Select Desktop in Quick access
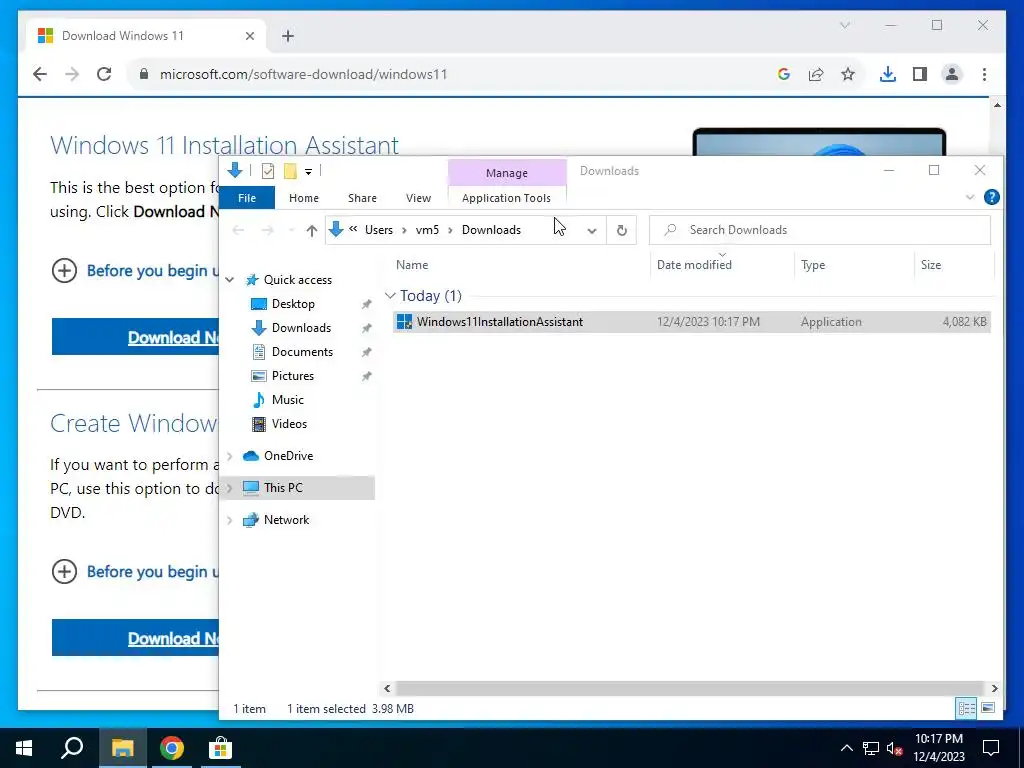 [293, 304]
